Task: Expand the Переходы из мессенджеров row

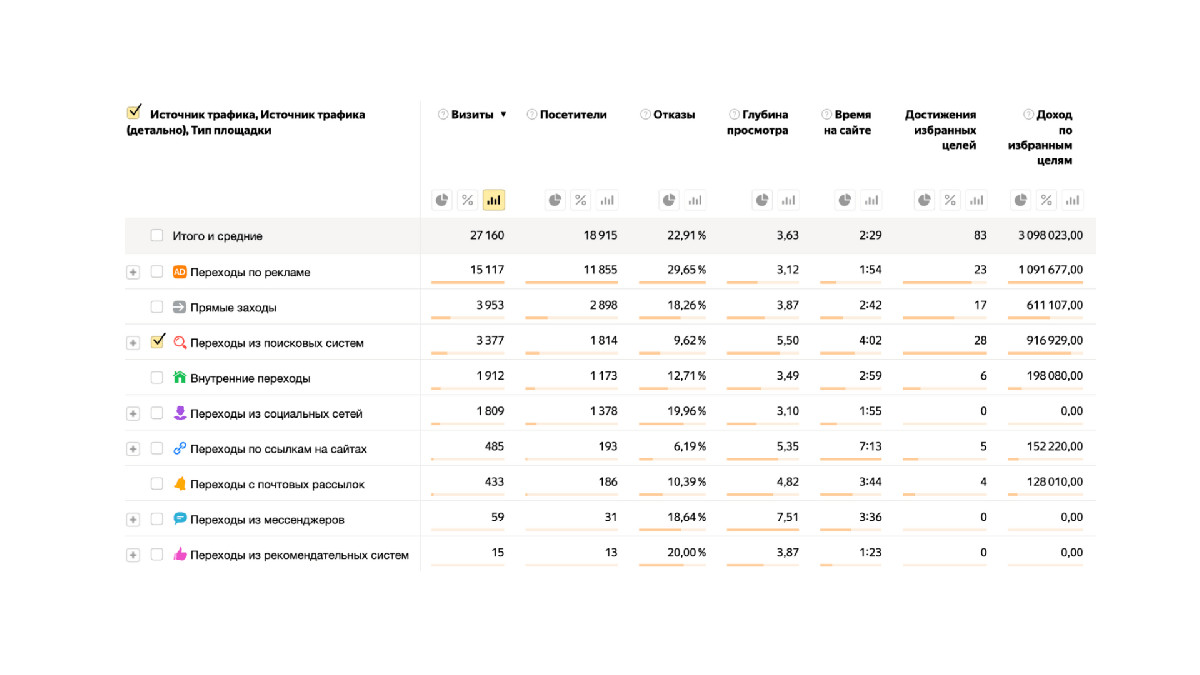Action: point(133,520)
